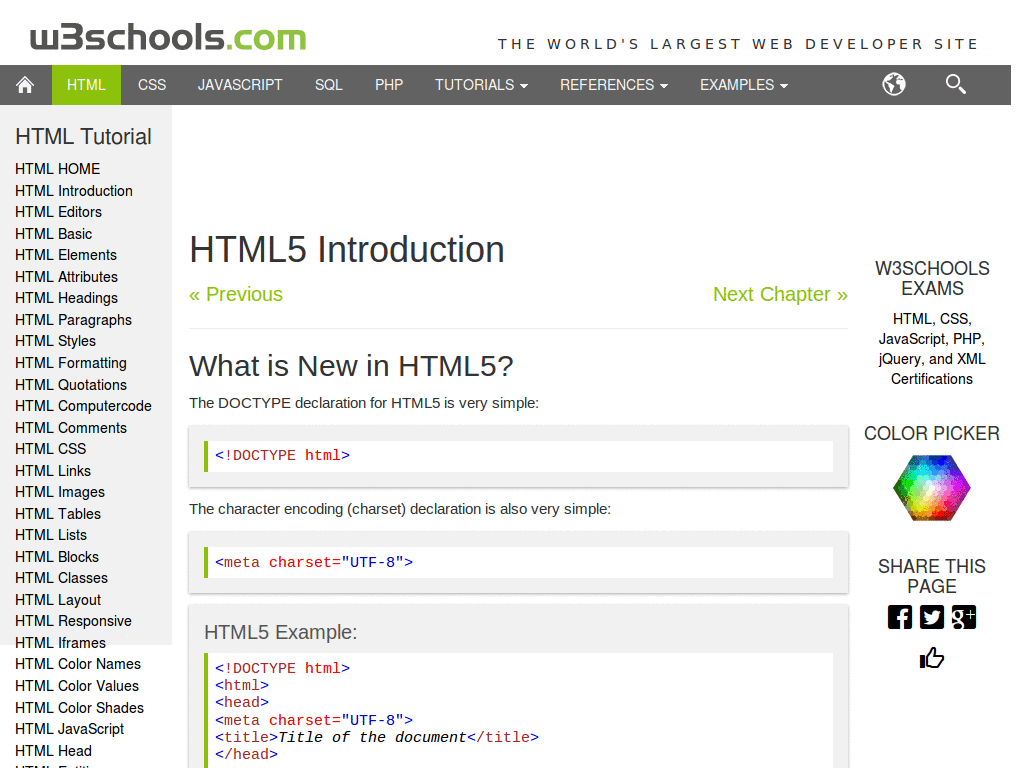Open the COLOR PICKER hexagon
This screenshot has height=768, width=1024.
931,488
